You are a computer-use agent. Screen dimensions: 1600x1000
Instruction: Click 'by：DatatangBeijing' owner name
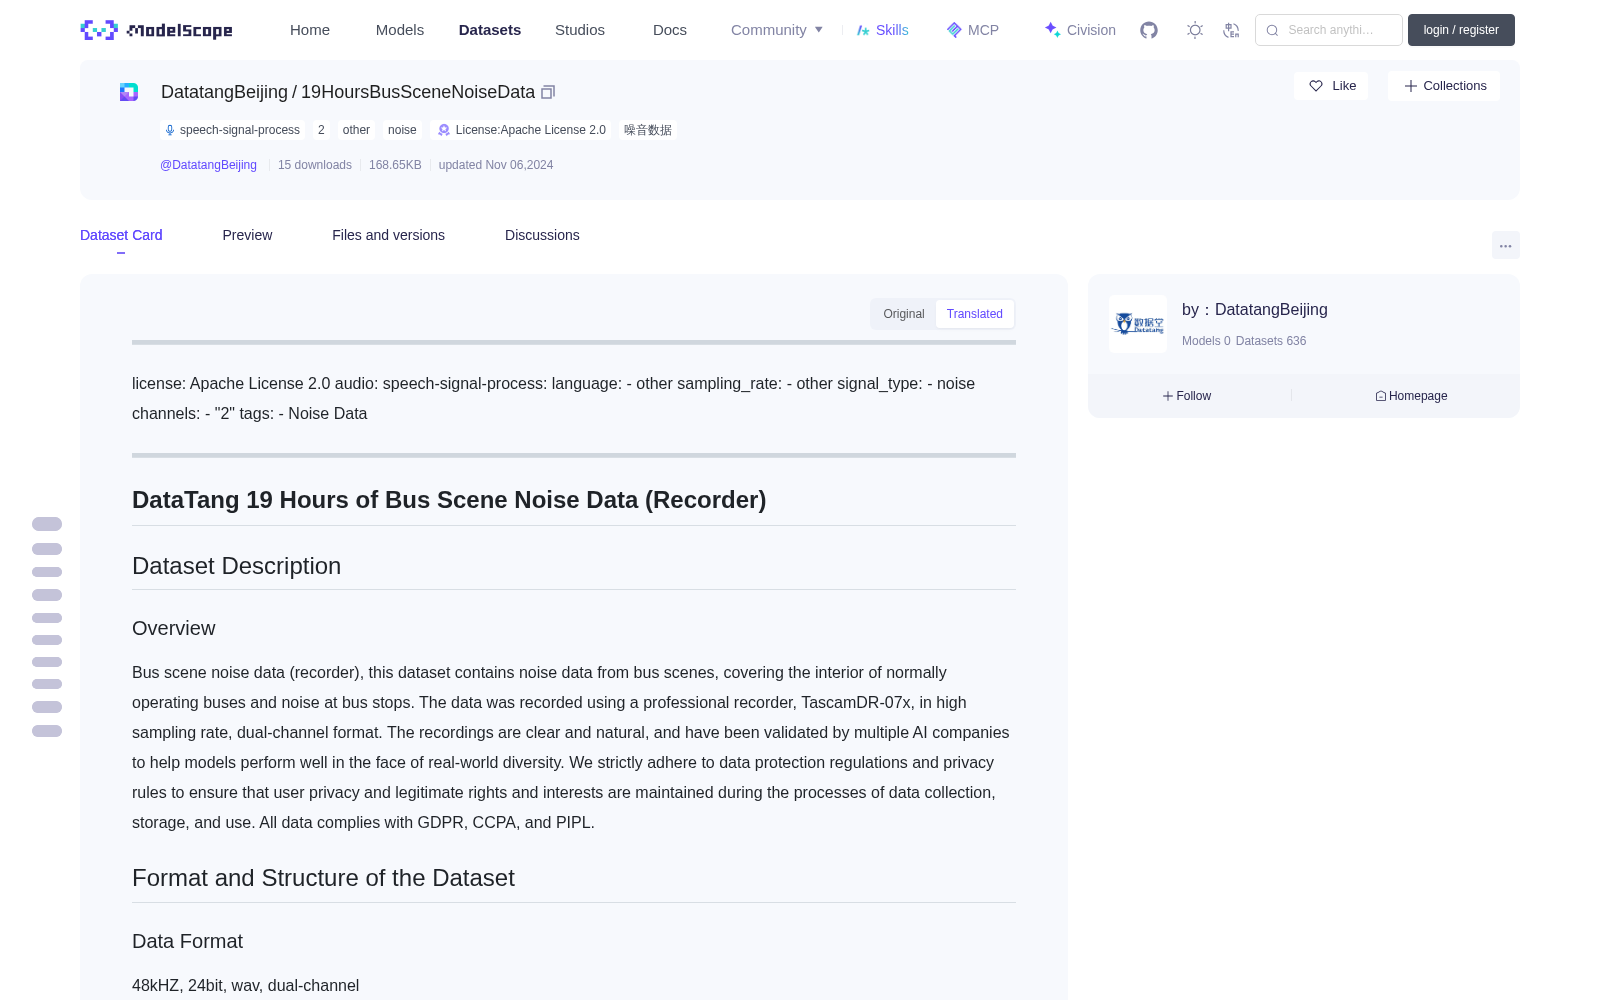[1255, 310]
